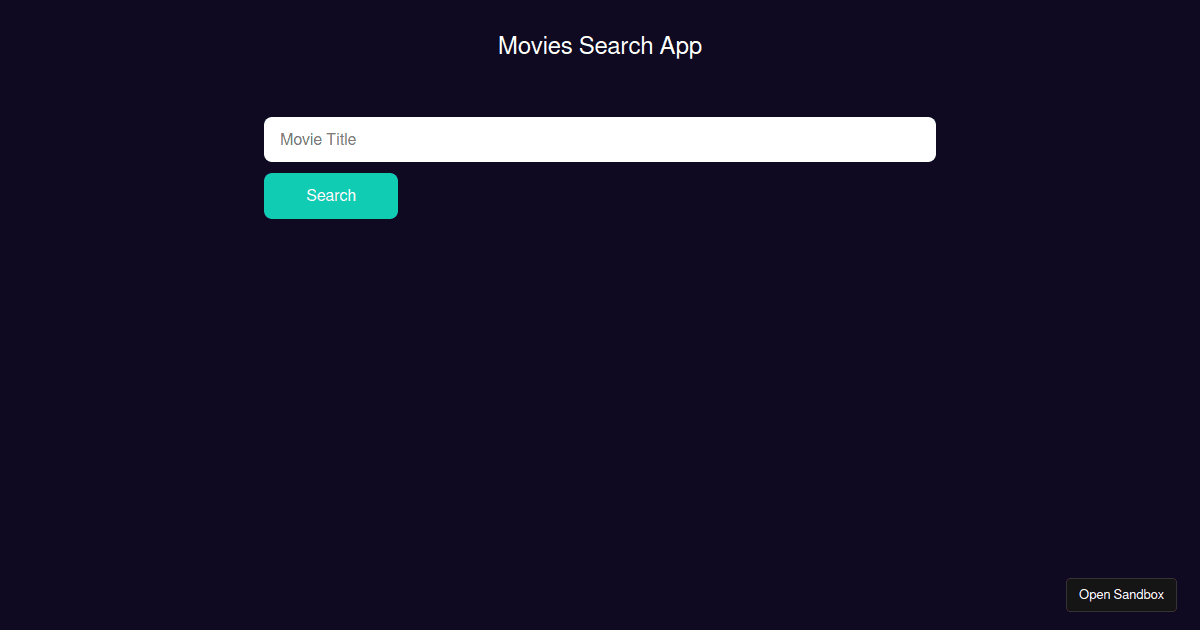
Task: Submit a search with the Search button
Action: tap(331, 195)
